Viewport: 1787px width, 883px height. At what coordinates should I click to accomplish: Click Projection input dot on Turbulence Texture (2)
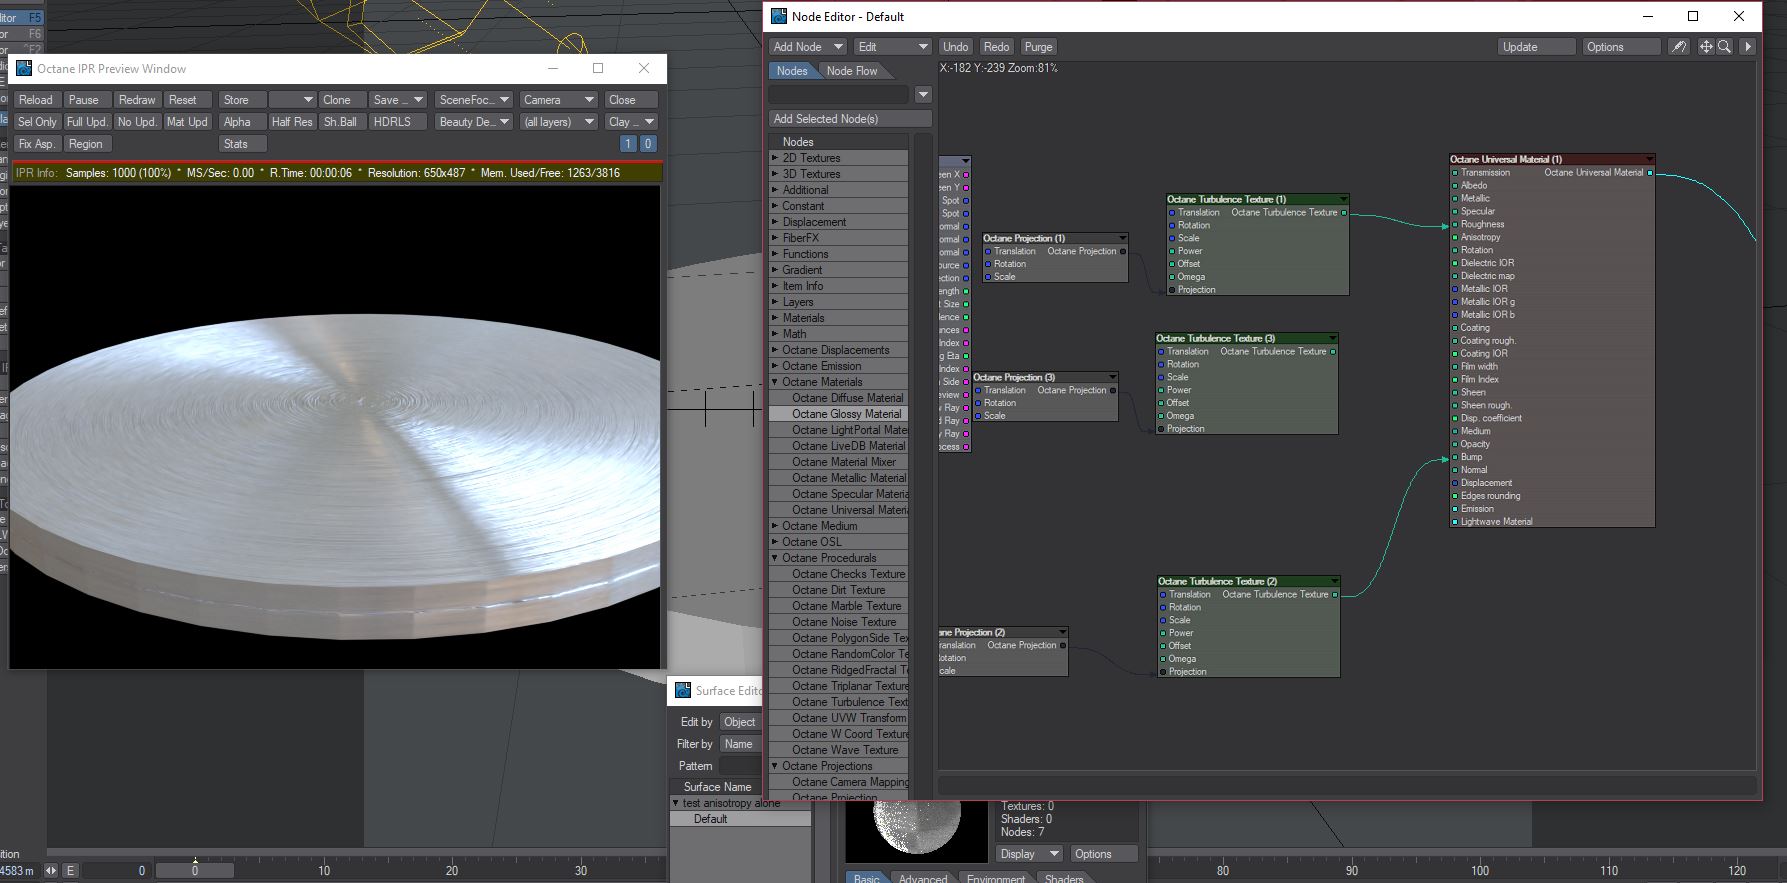pos(1163,672)
